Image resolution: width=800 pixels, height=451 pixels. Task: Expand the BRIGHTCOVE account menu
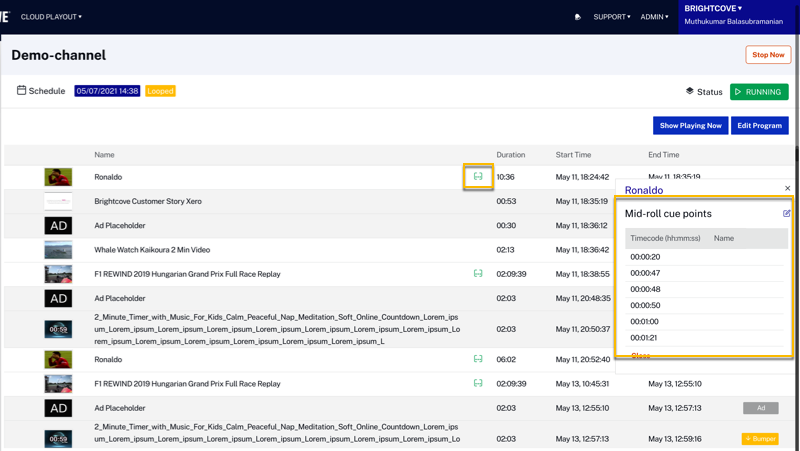pyautogui.click(x=713, y=8)
